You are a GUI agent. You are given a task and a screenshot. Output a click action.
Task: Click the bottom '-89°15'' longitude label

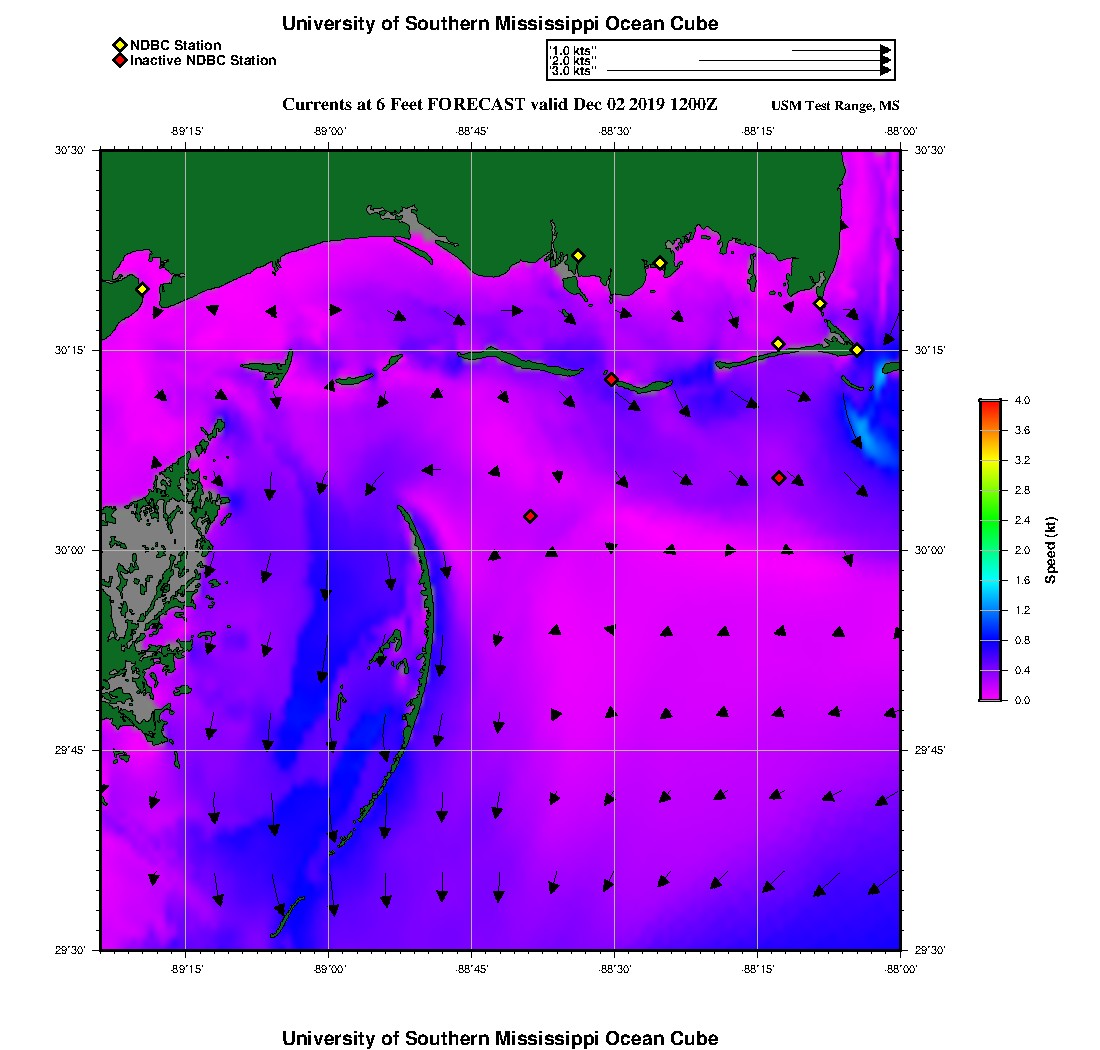[186, 969]
